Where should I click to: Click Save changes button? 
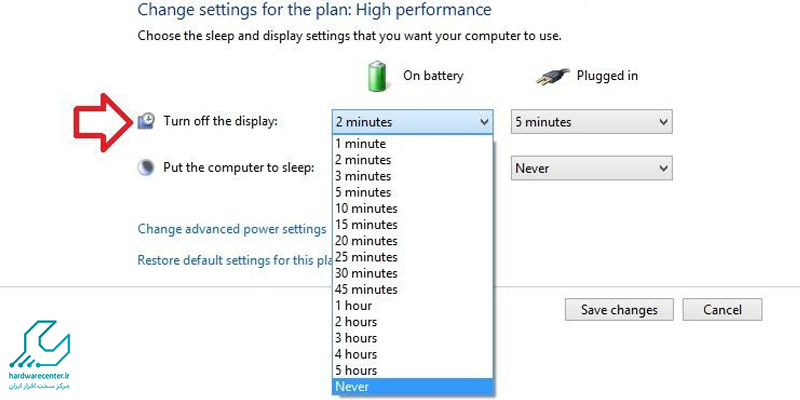(x=619, y=310)
